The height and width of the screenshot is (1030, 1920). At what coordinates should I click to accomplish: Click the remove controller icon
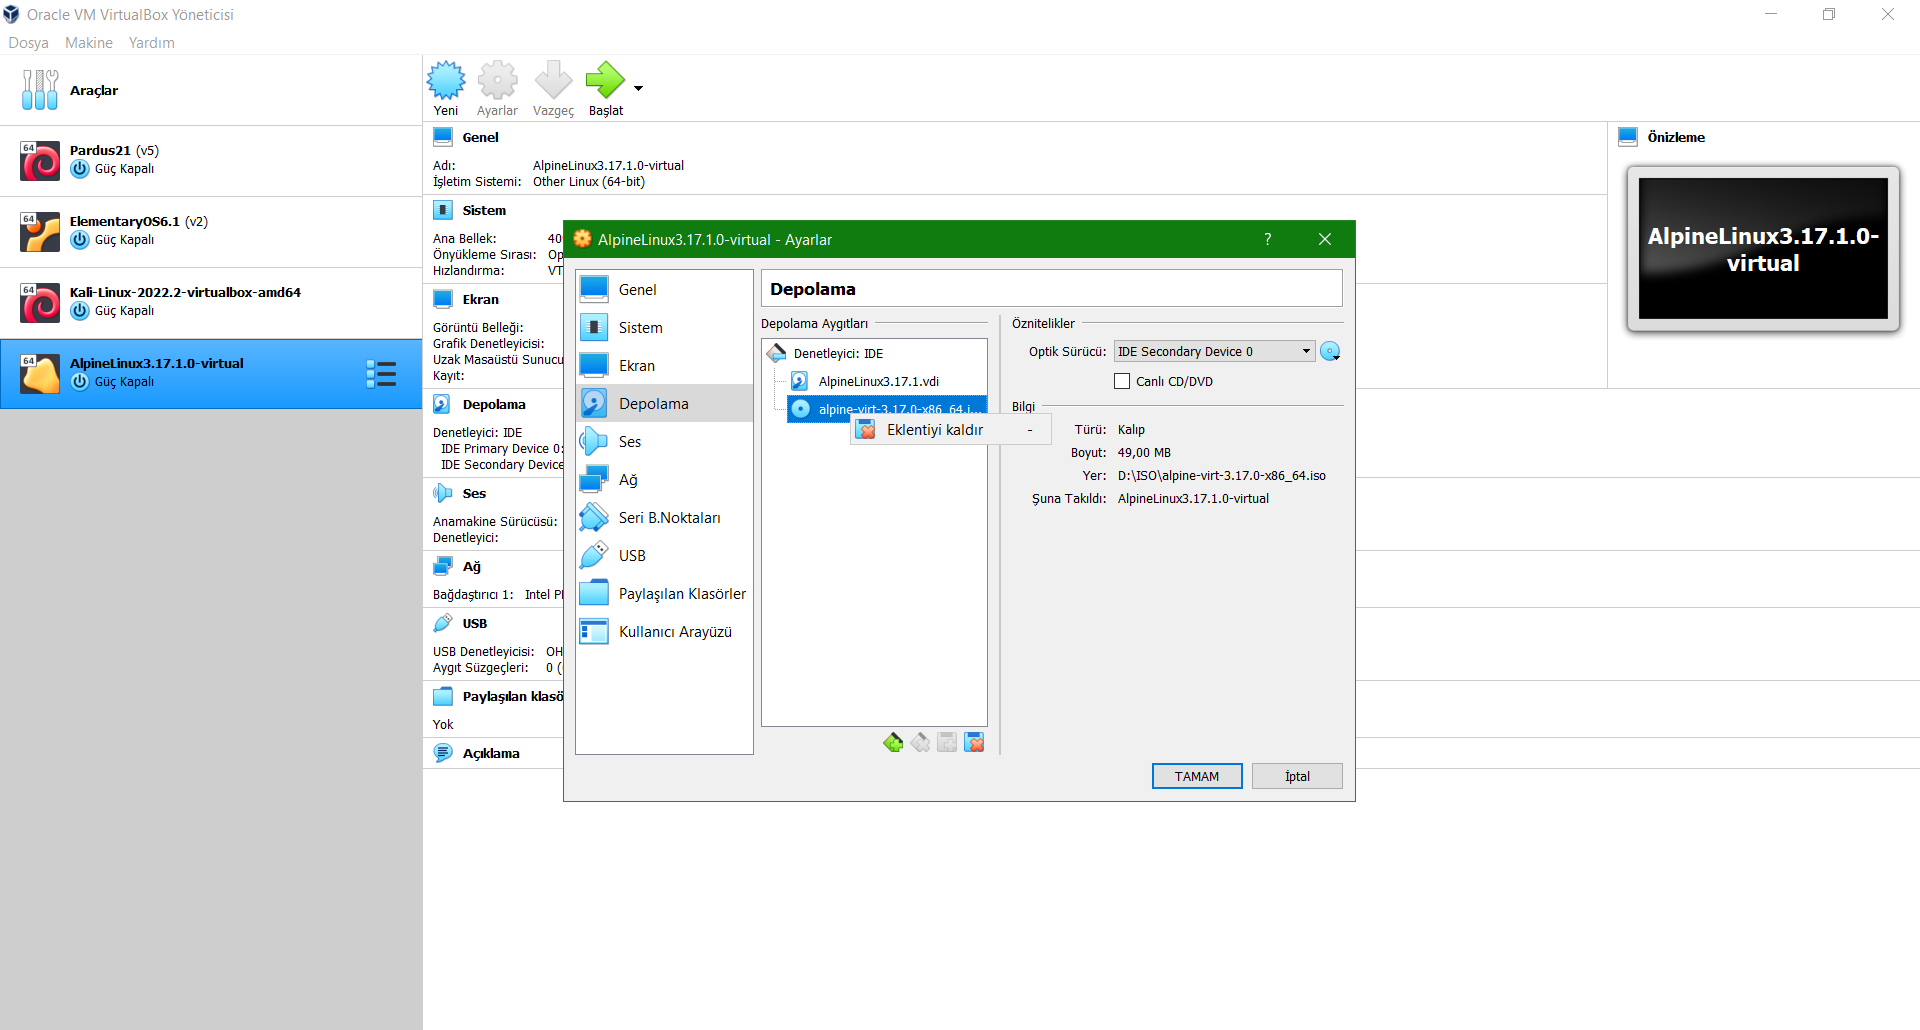coord(920,742)
